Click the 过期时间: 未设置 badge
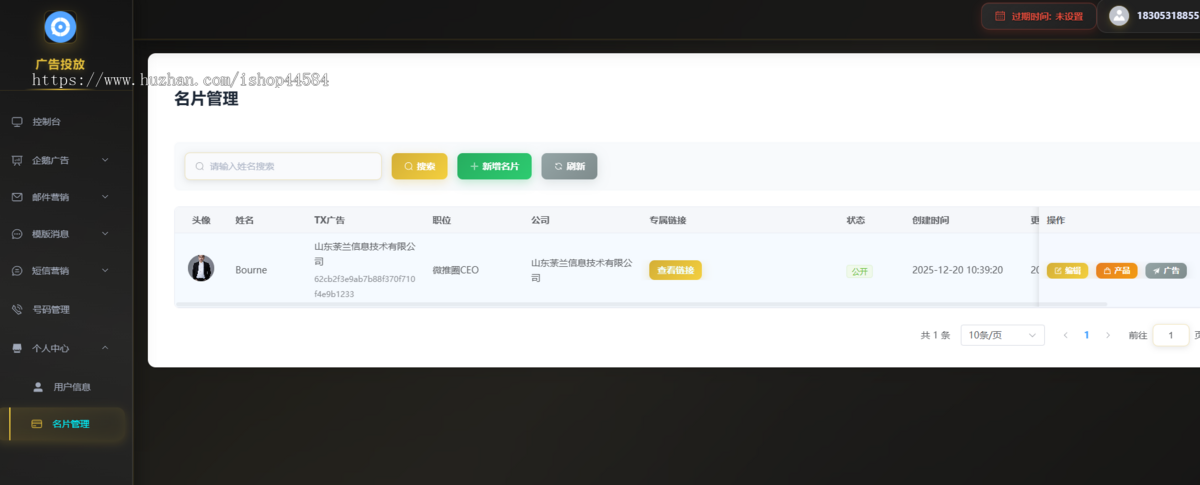Image resolution: width=1200 pixels, height=485 pixels. point(1038,16)
